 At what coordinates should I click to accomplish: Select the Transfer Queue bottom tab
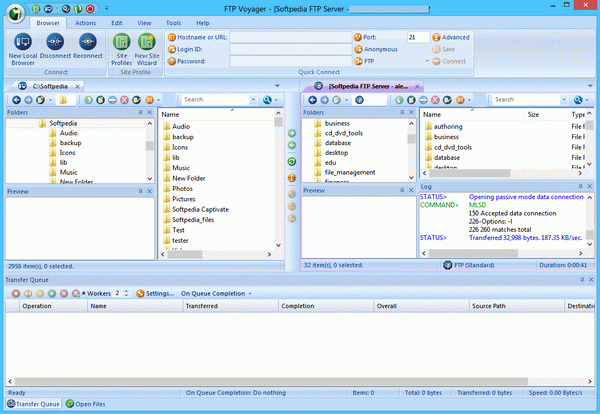tap(33, 404)
